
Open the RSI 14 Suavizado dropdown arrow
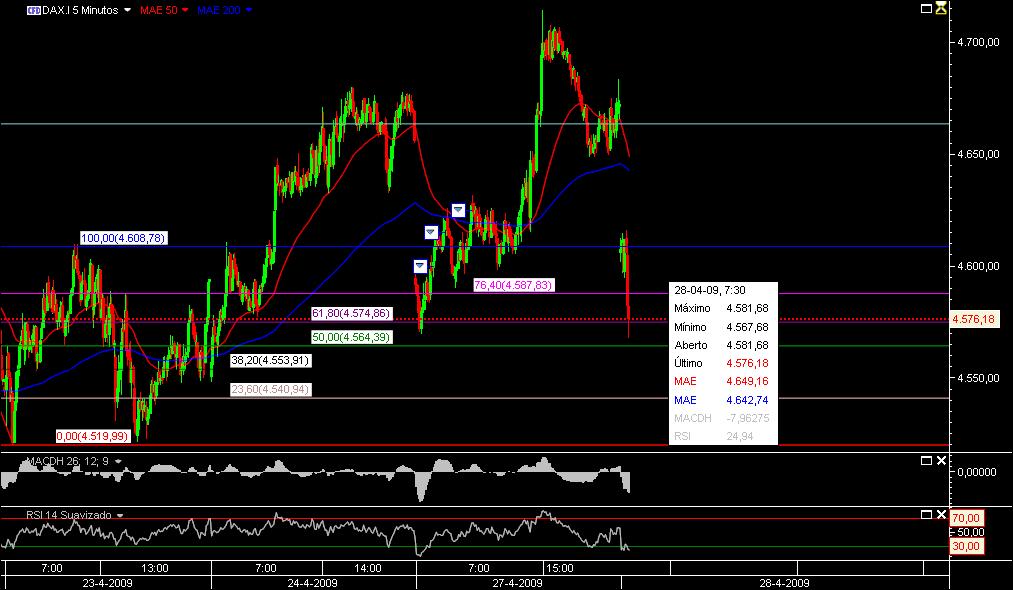(120, 515)
